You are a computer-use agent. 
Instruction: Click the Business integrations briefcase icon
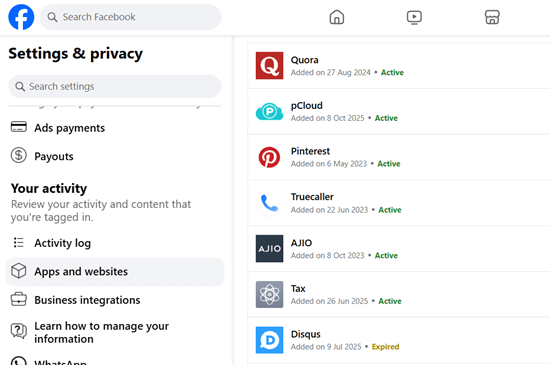point(19,299)
